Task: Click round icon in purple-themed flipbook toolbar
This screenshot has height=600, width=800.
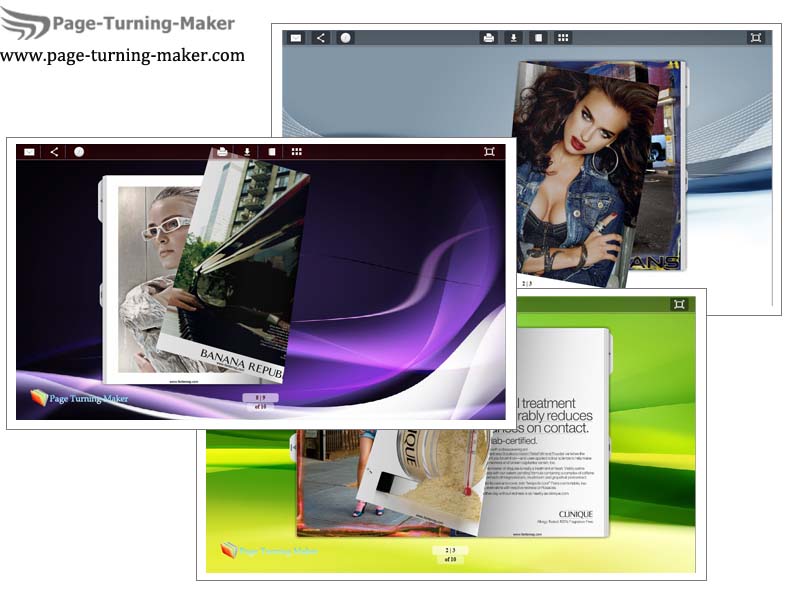Action: (x=79, y=152)
